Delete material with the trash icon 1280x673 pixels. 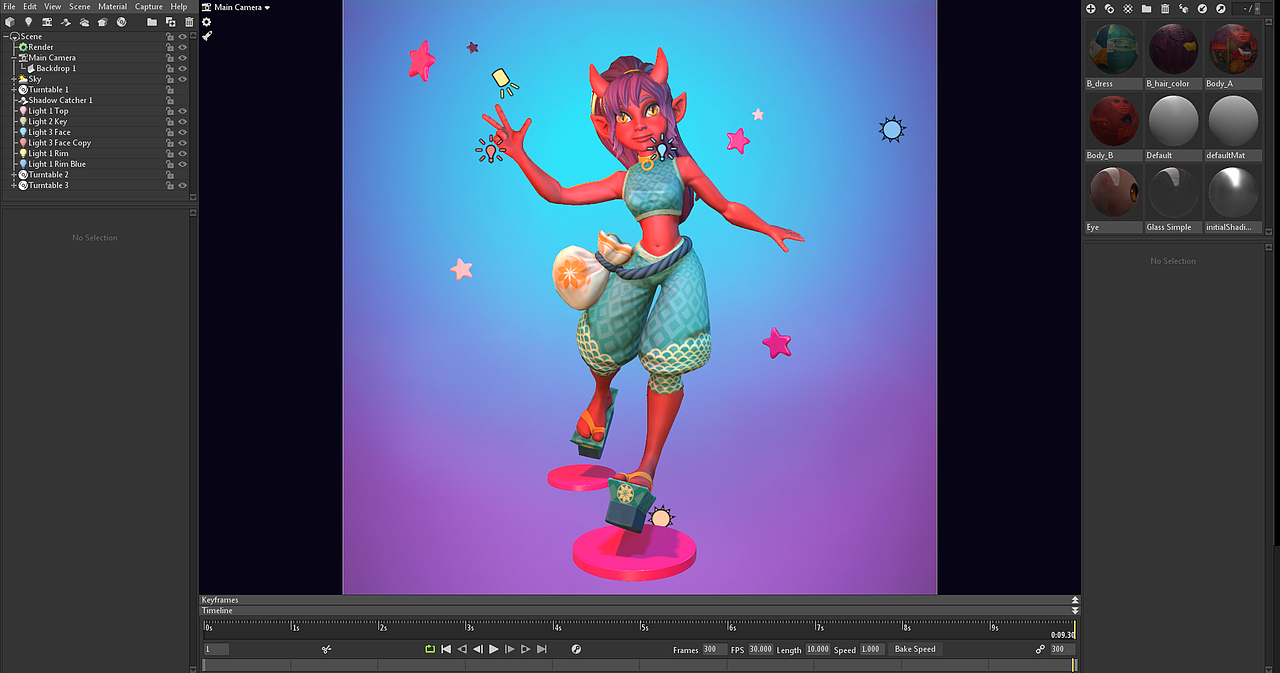click(1165, 8)
